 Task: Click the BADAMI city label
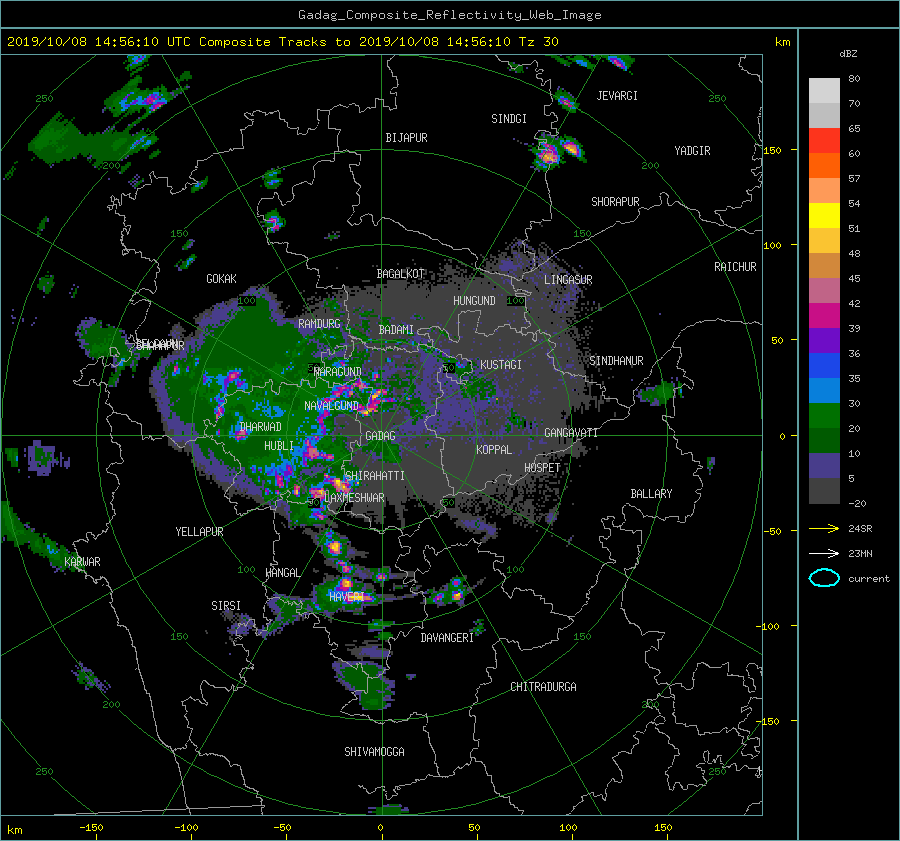[396, 330]
